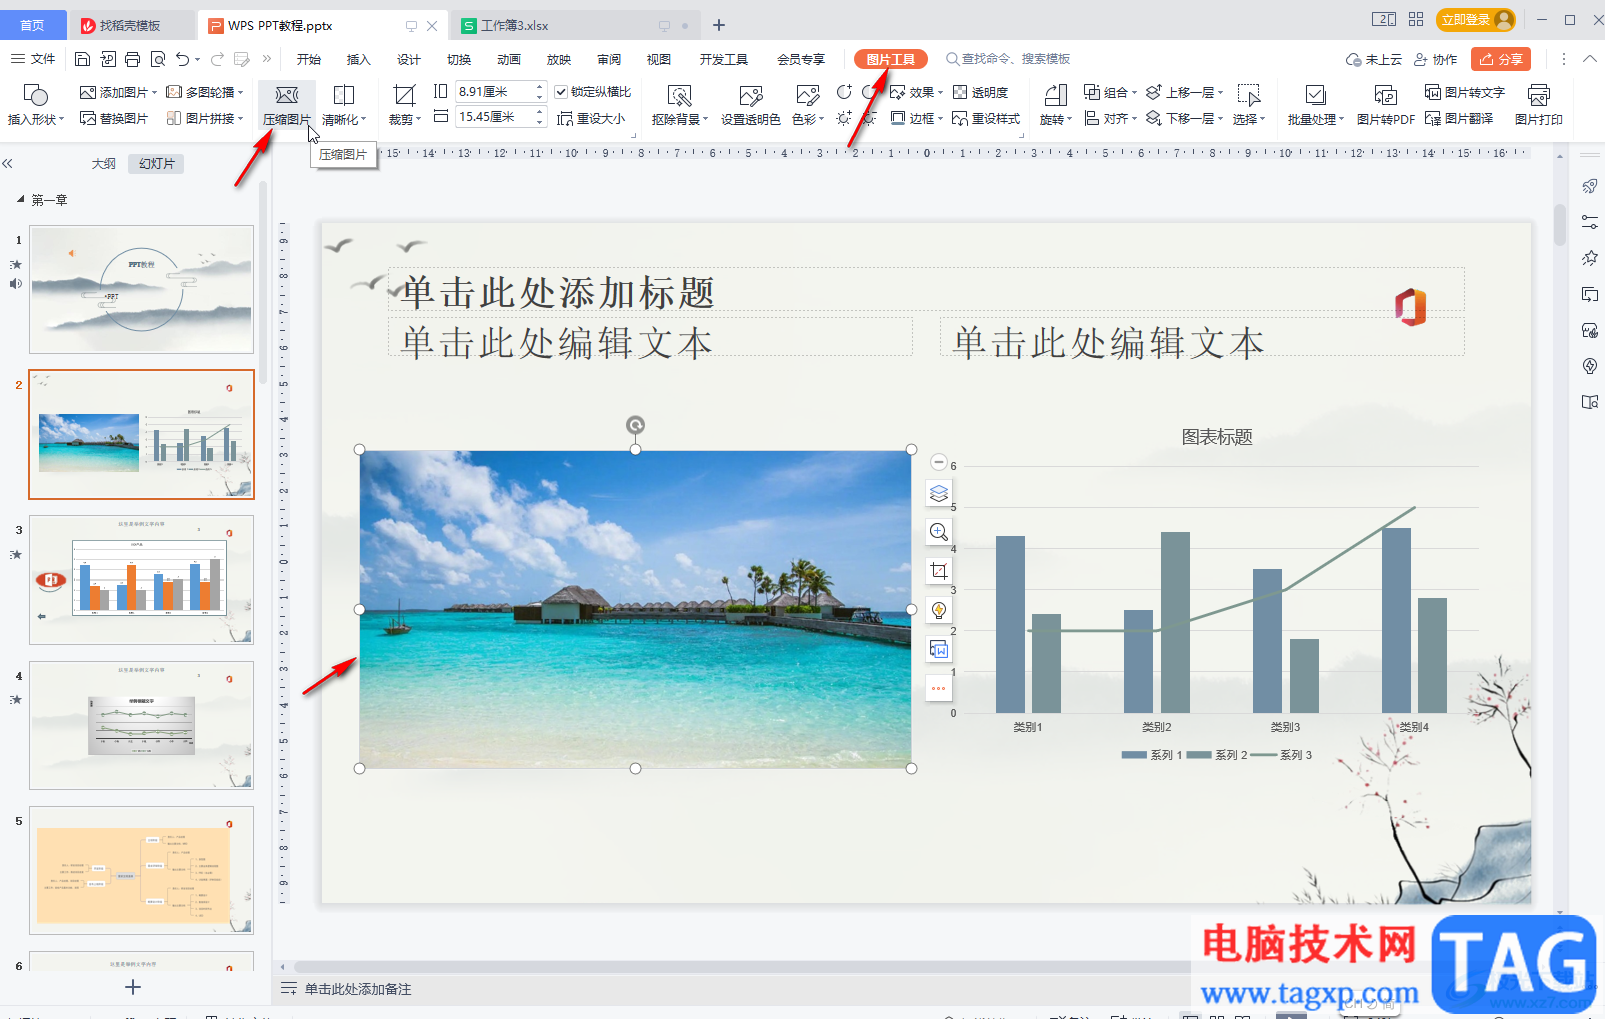Click the Save icon in quick toolbar

(x=83, y=59)
